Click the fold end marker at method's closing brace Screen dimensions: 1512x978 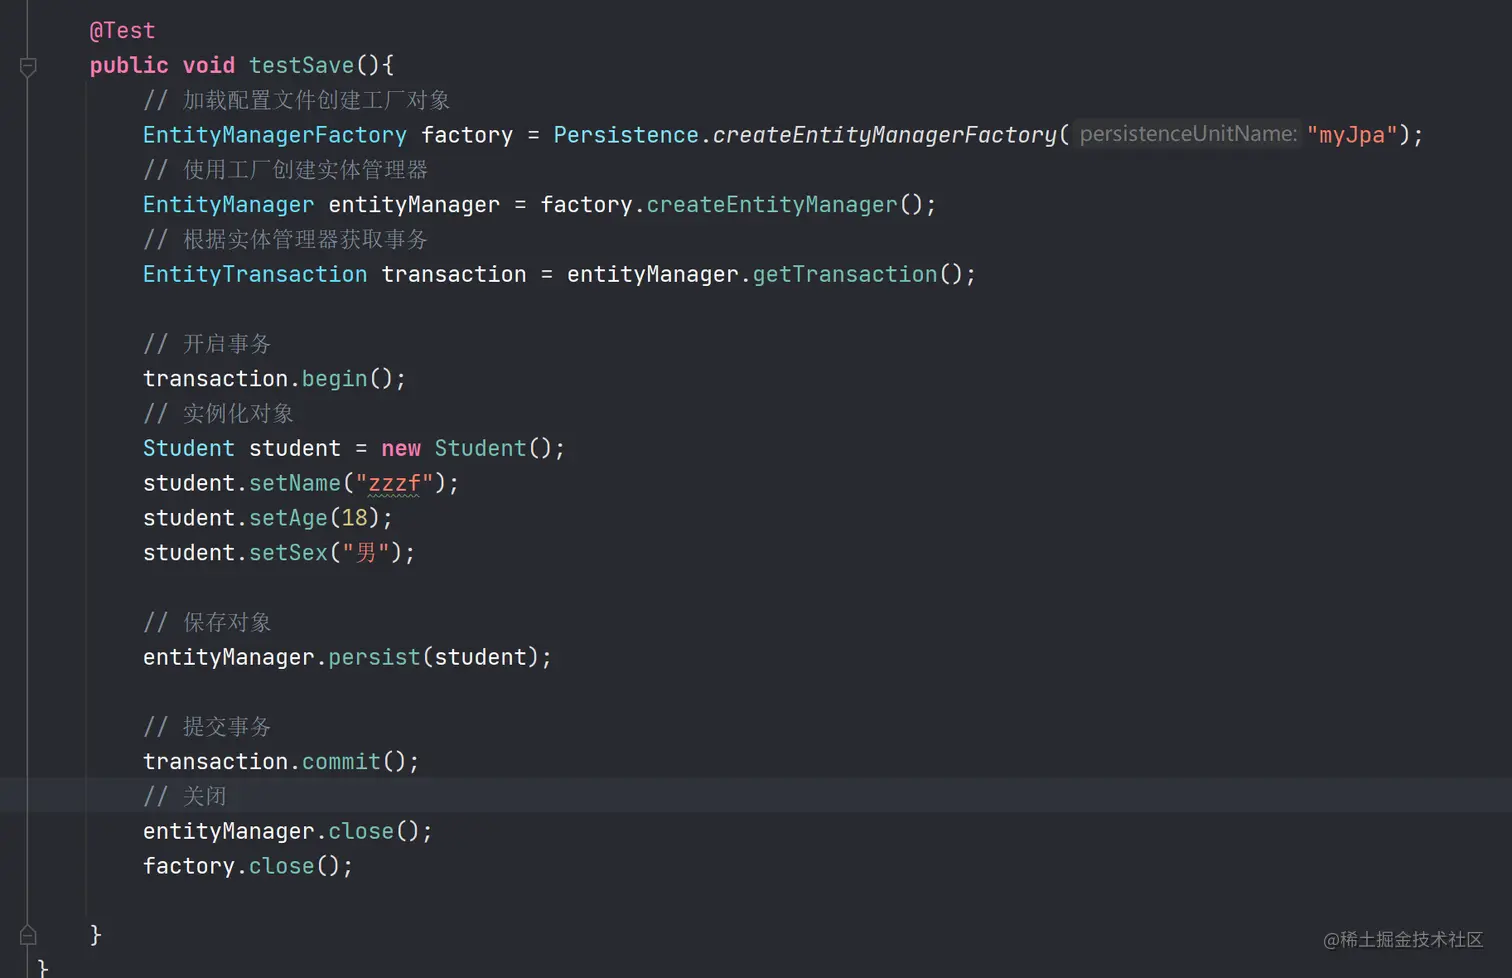tap(28, 935)
